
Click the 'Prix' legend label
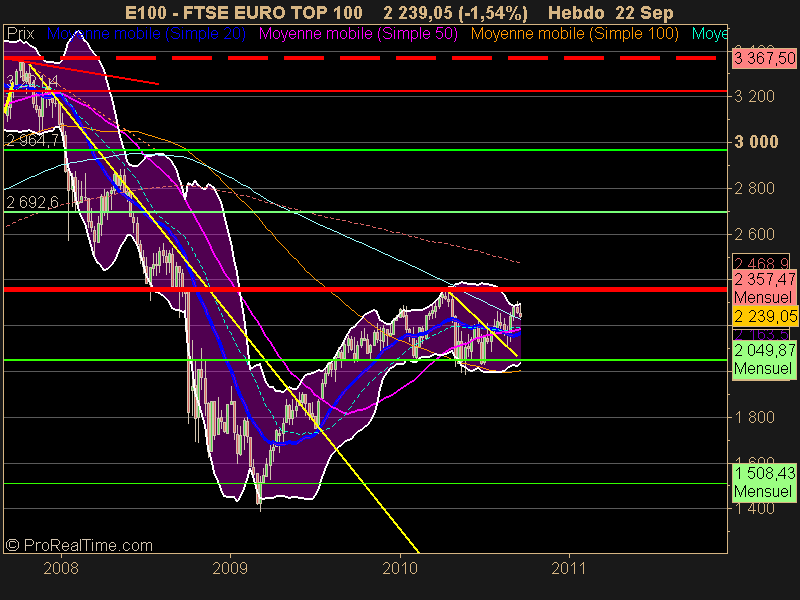pyautogui.click(x=20, y=34)
